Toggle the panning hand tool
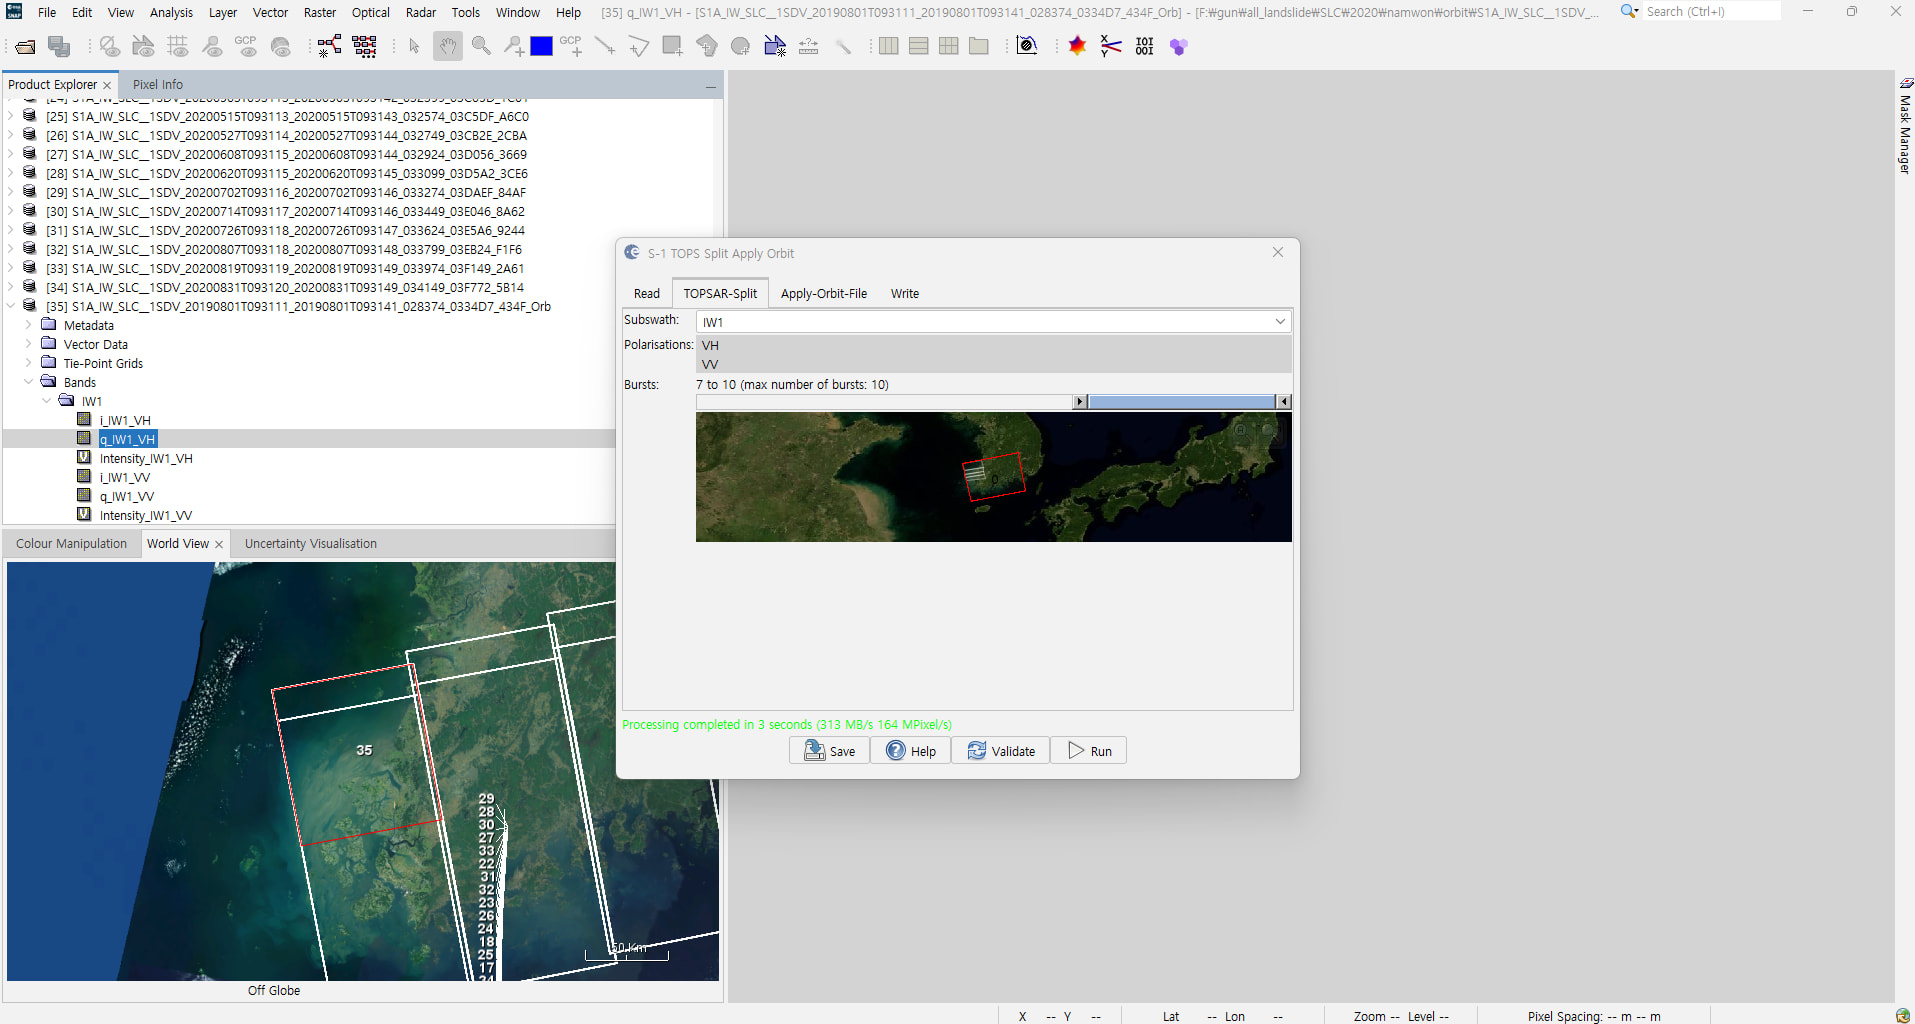This screenshot has width=1915, height=1024. (448, 47)
